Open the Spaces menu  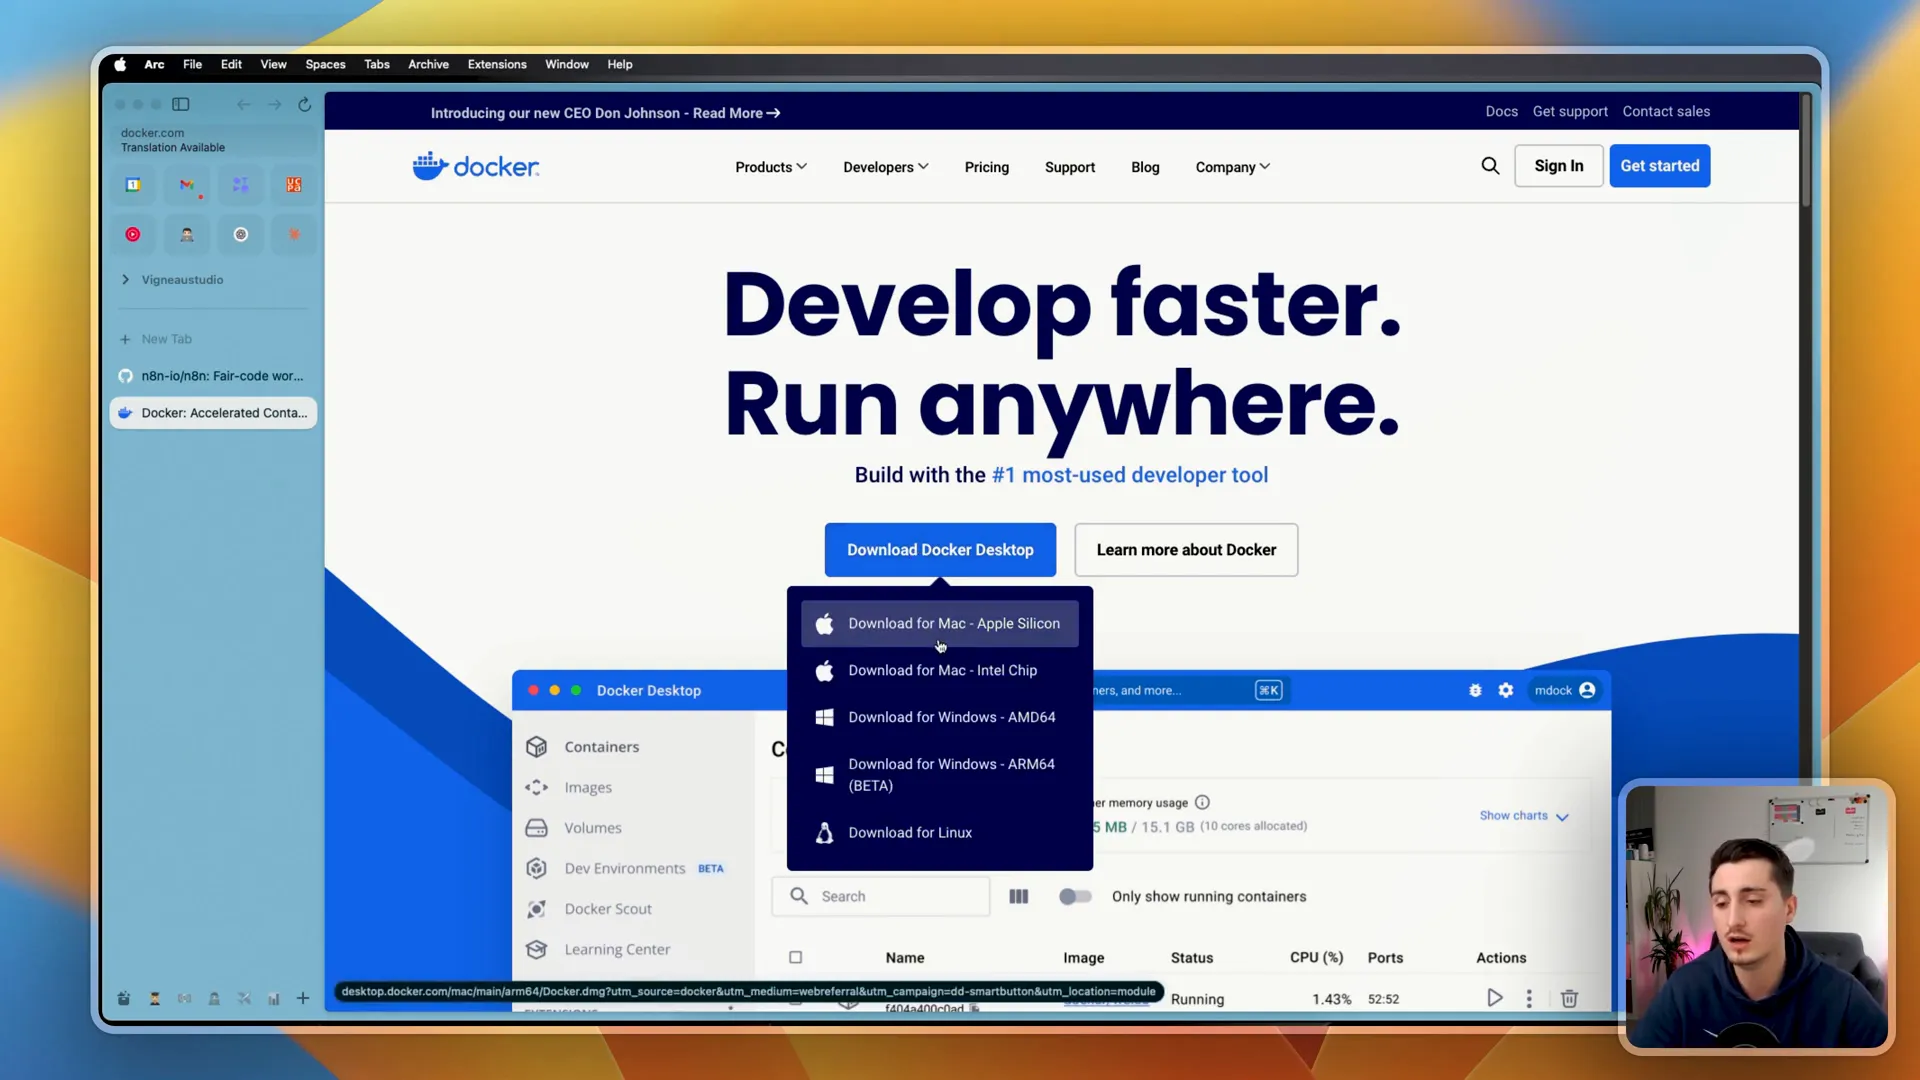325,64
